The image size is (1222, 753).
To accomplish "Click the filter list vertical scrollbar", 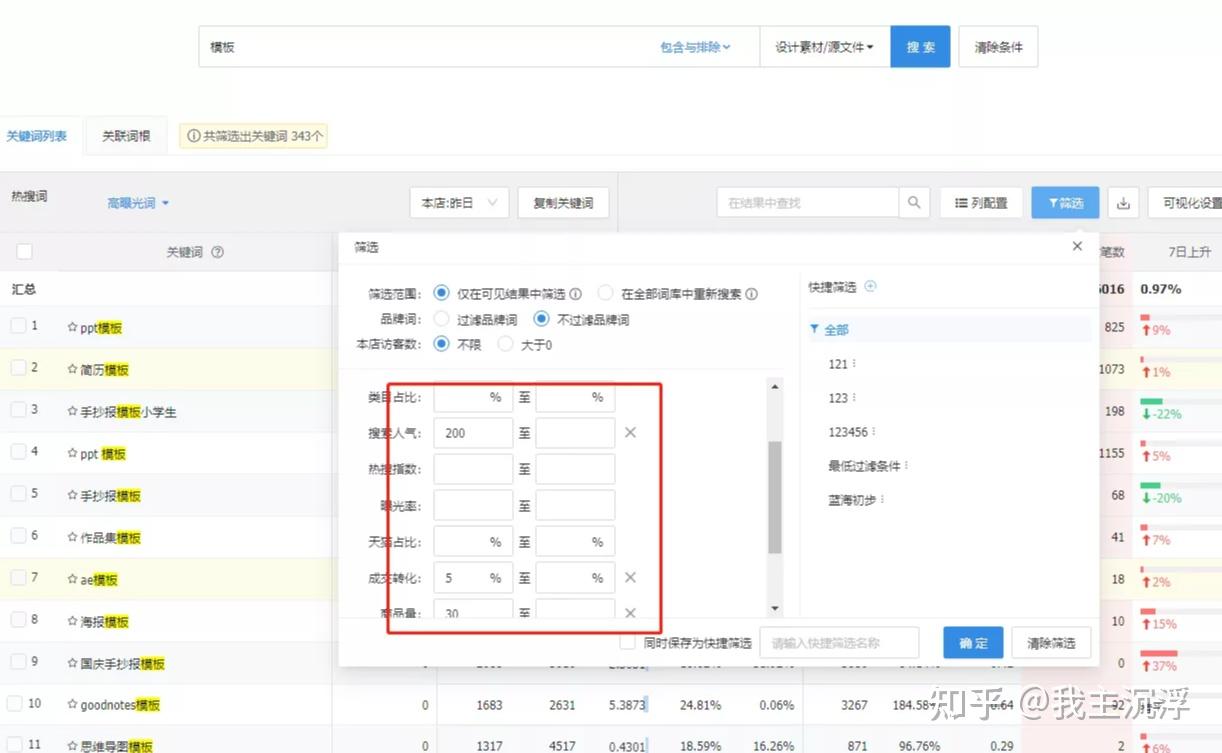I will pos(774,497).
